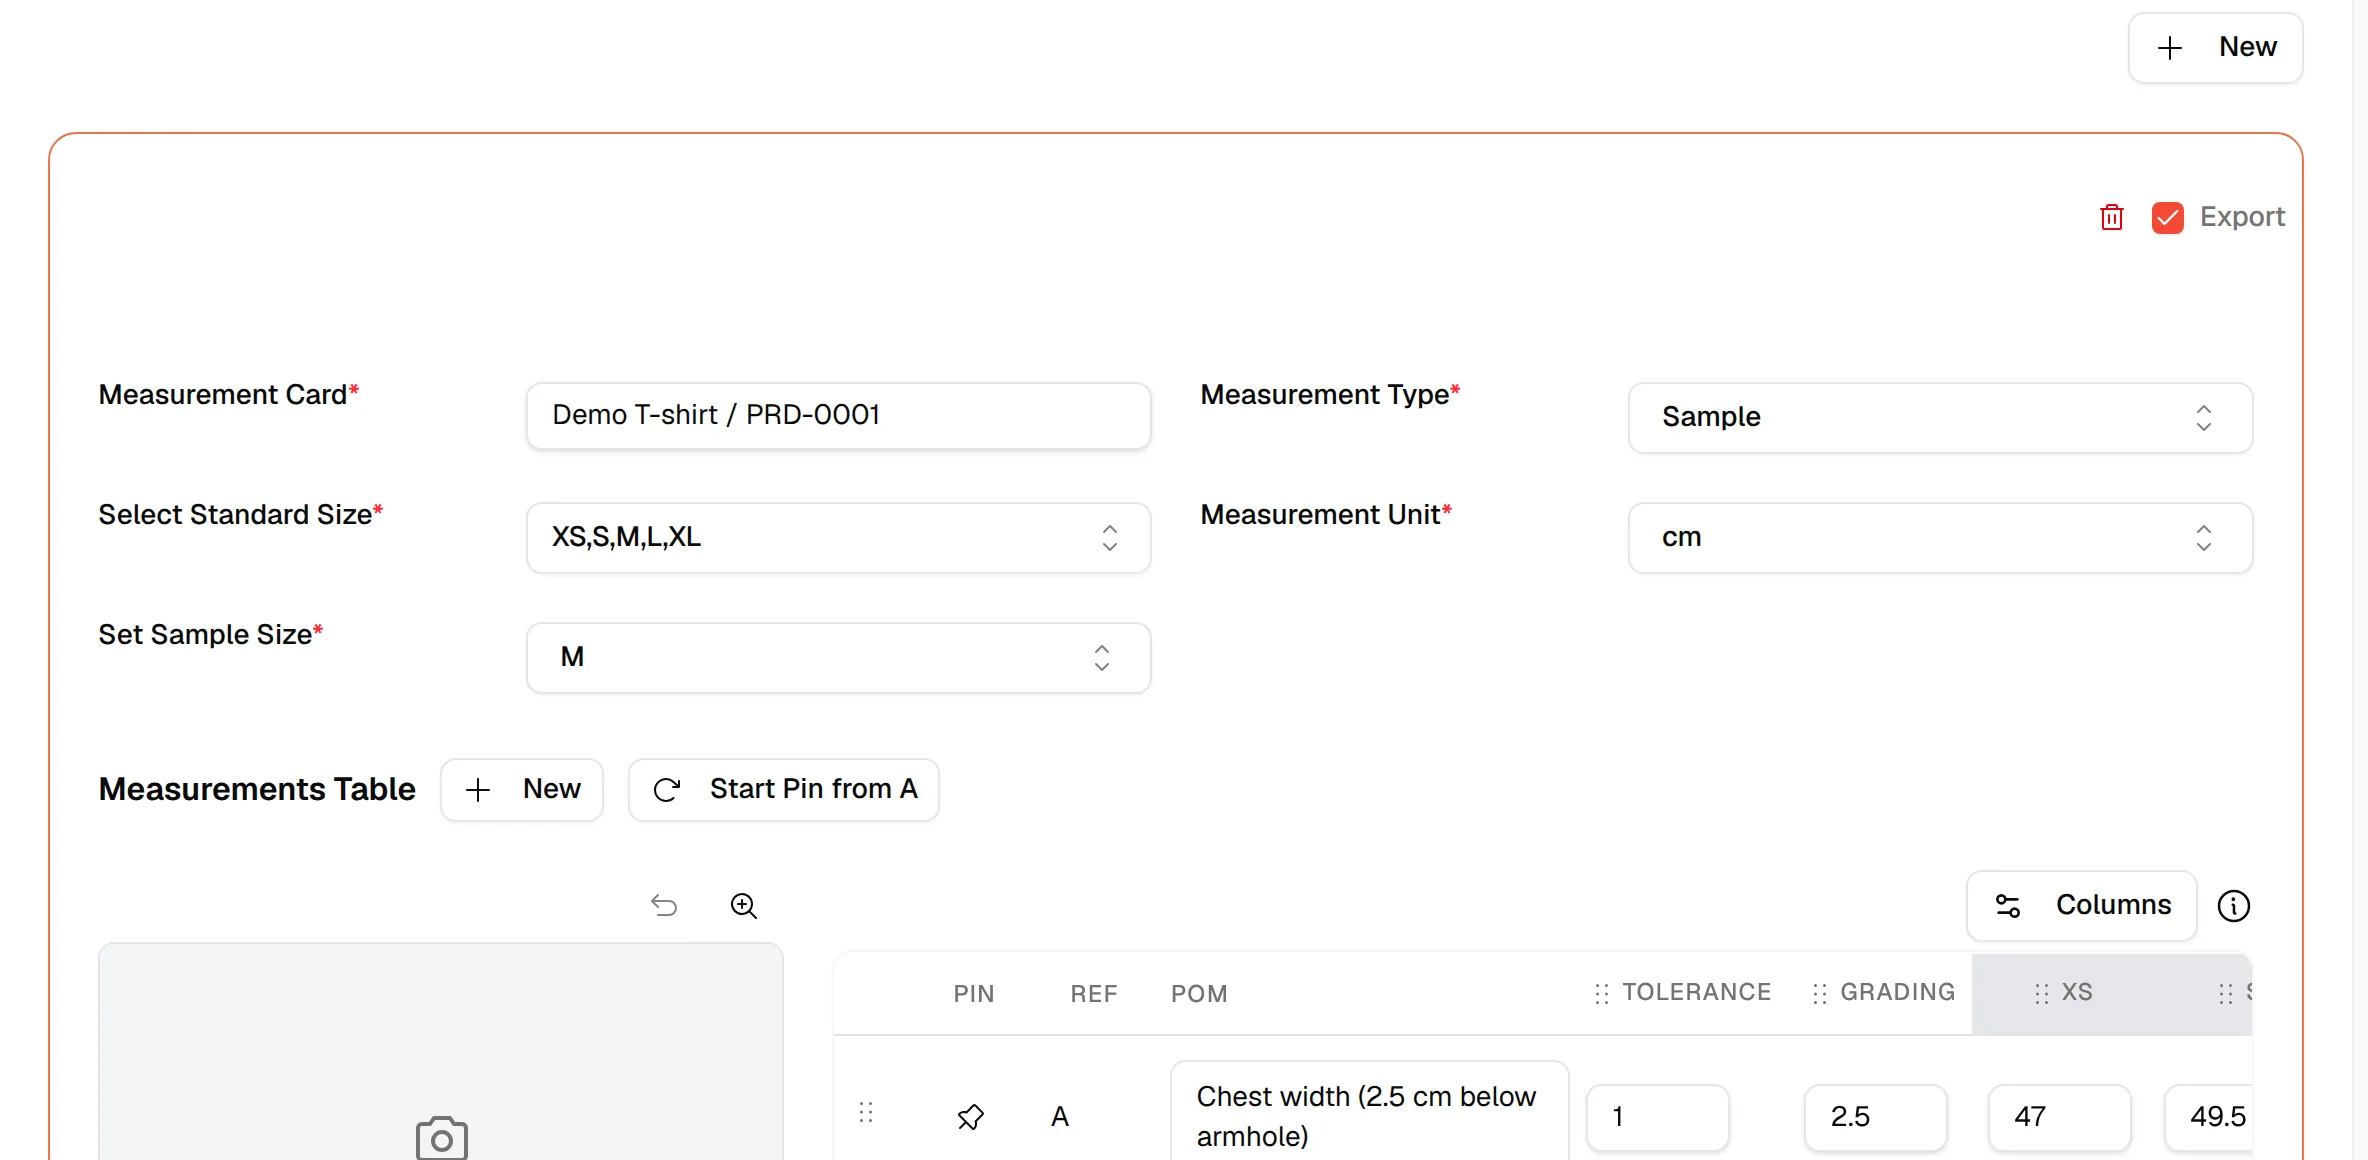The image size is (2368, 1160).
Task: Click the Measurement Card input field
Action: (x=838, y=415)
